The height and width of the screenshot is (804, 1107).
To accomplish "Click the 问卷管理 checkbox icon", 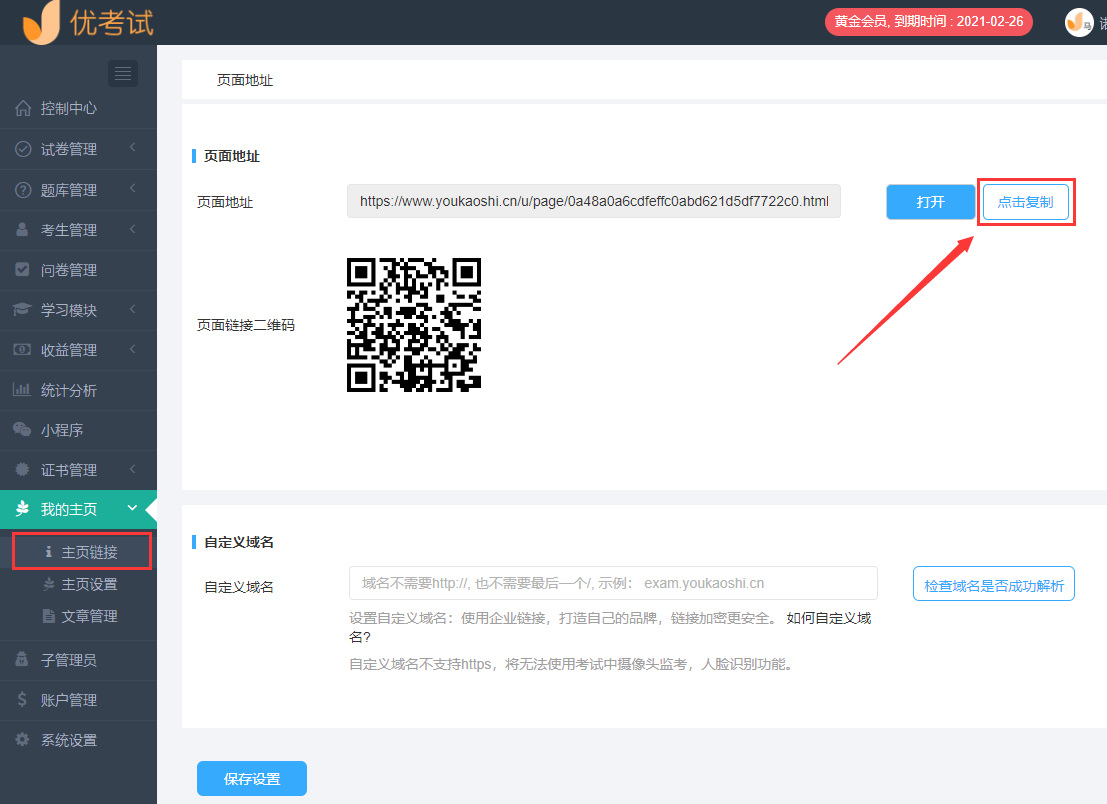I will pos(22,270).
